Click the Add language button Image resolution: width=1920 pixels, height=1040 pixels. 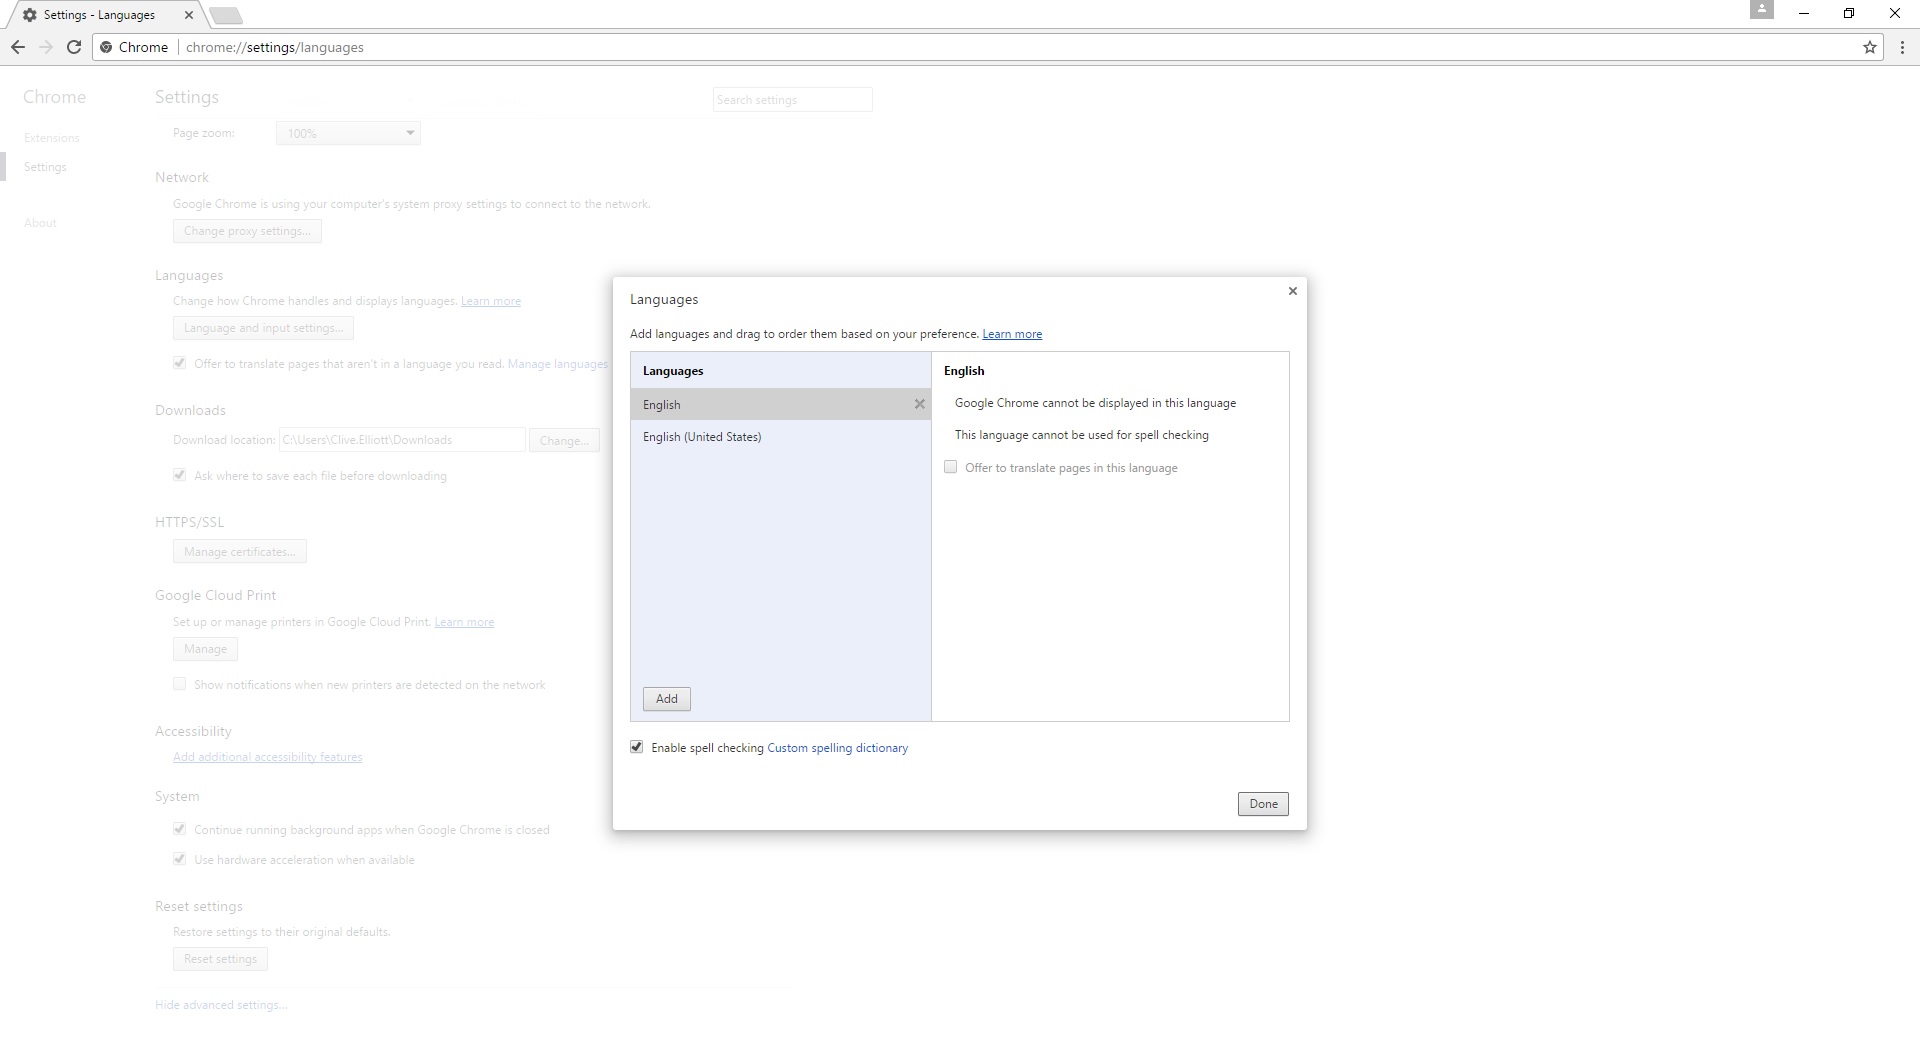pos(667,699)
